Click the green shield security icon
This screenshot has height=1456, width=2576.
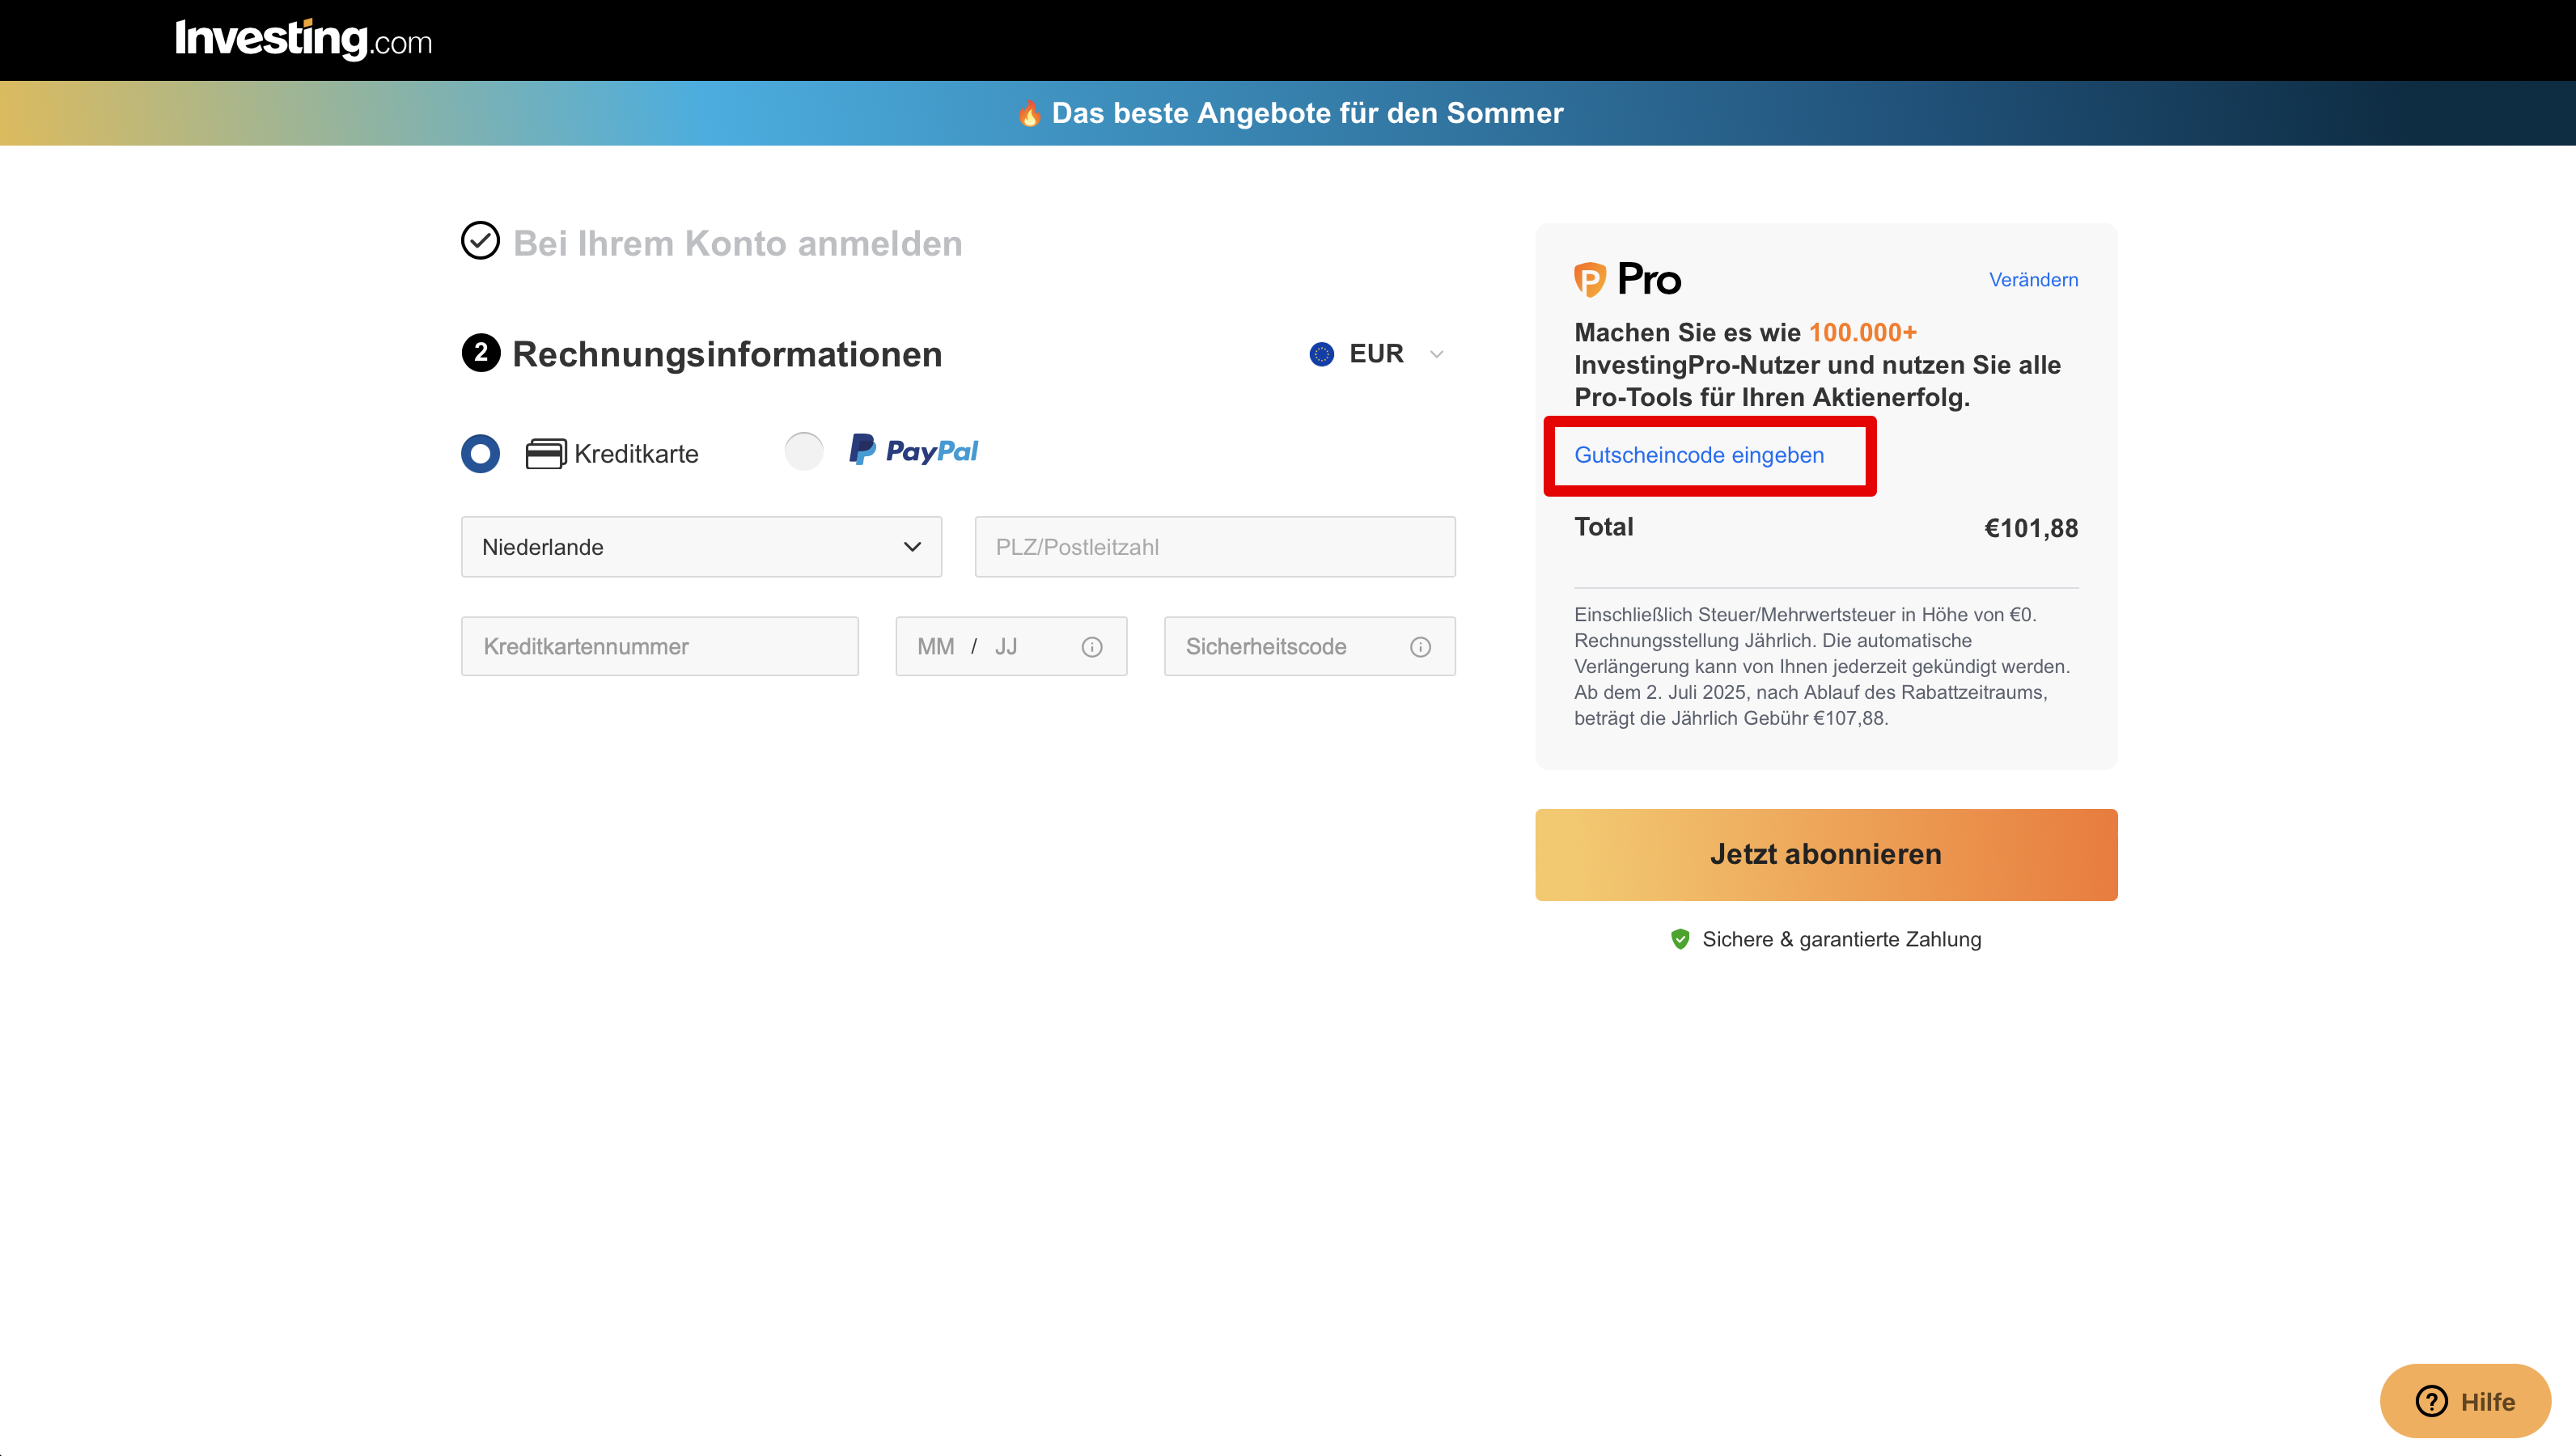point(1680,939)
